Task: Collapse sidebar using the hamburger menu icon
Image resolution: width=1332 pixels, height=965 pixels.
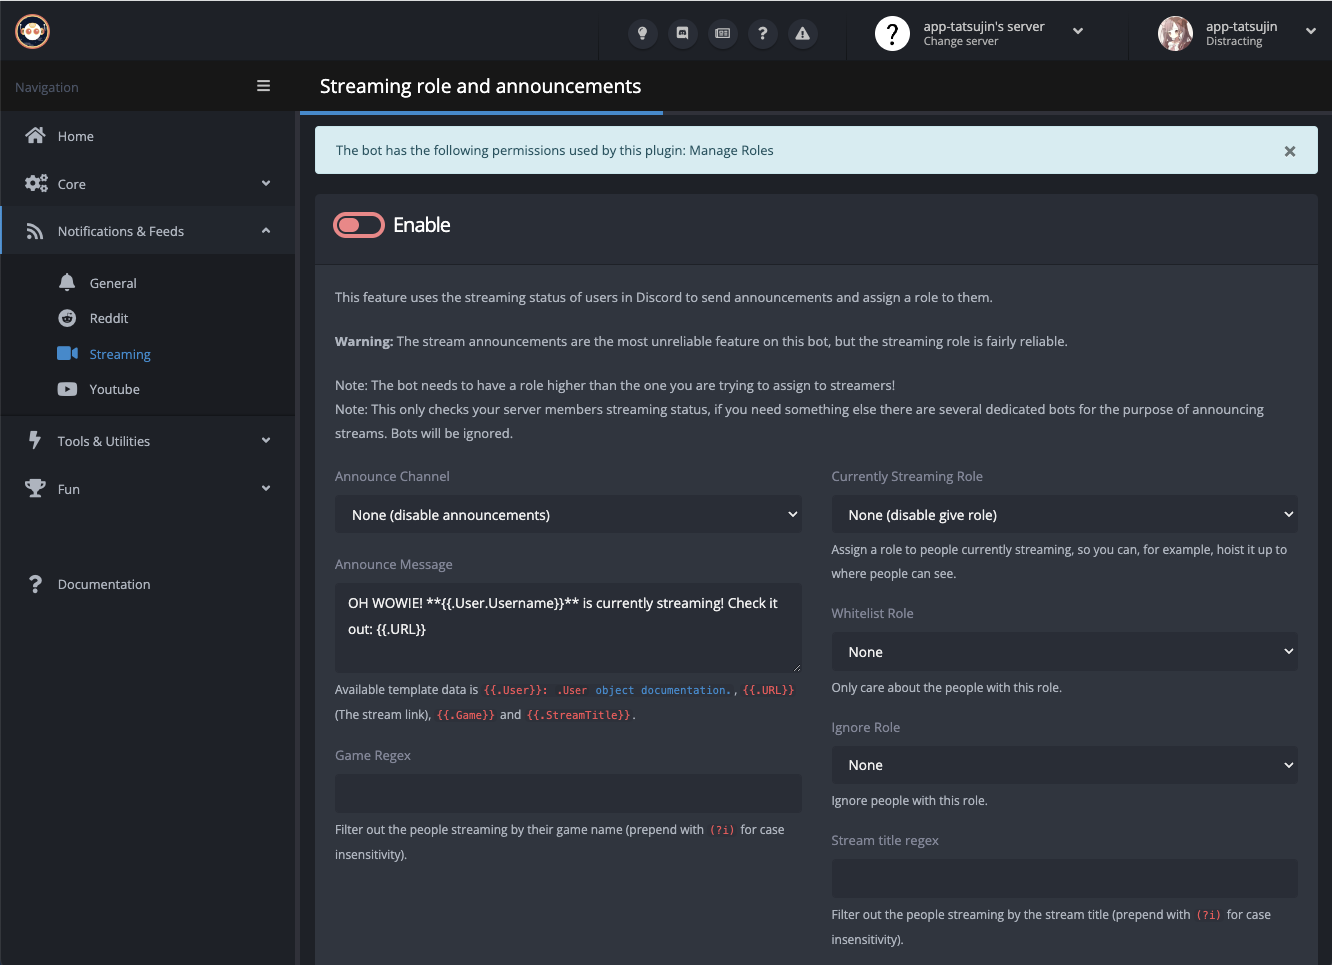Action: click(264, 86)
